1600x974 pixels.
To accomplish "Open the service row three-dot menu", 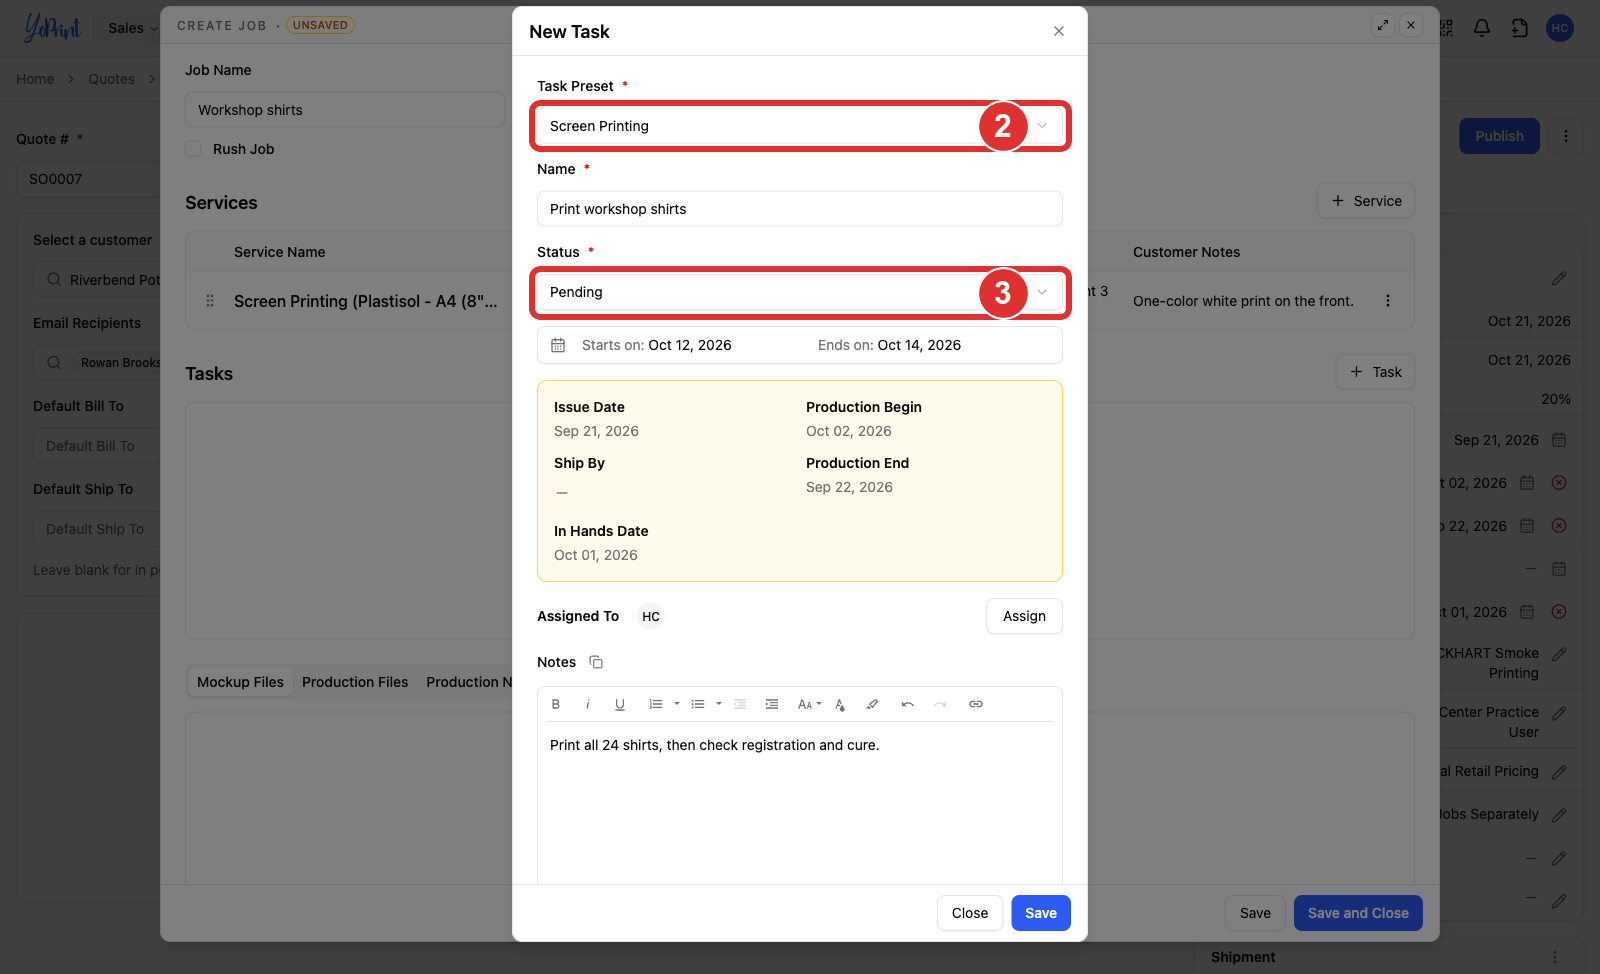I will [x=1388, y=301].
